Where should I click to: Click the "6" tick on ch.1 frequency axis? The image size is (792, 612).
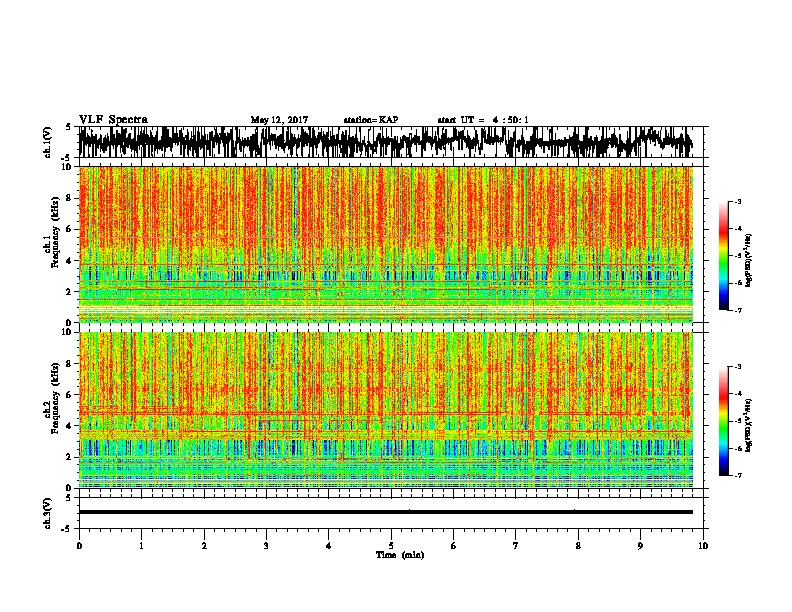70,229
